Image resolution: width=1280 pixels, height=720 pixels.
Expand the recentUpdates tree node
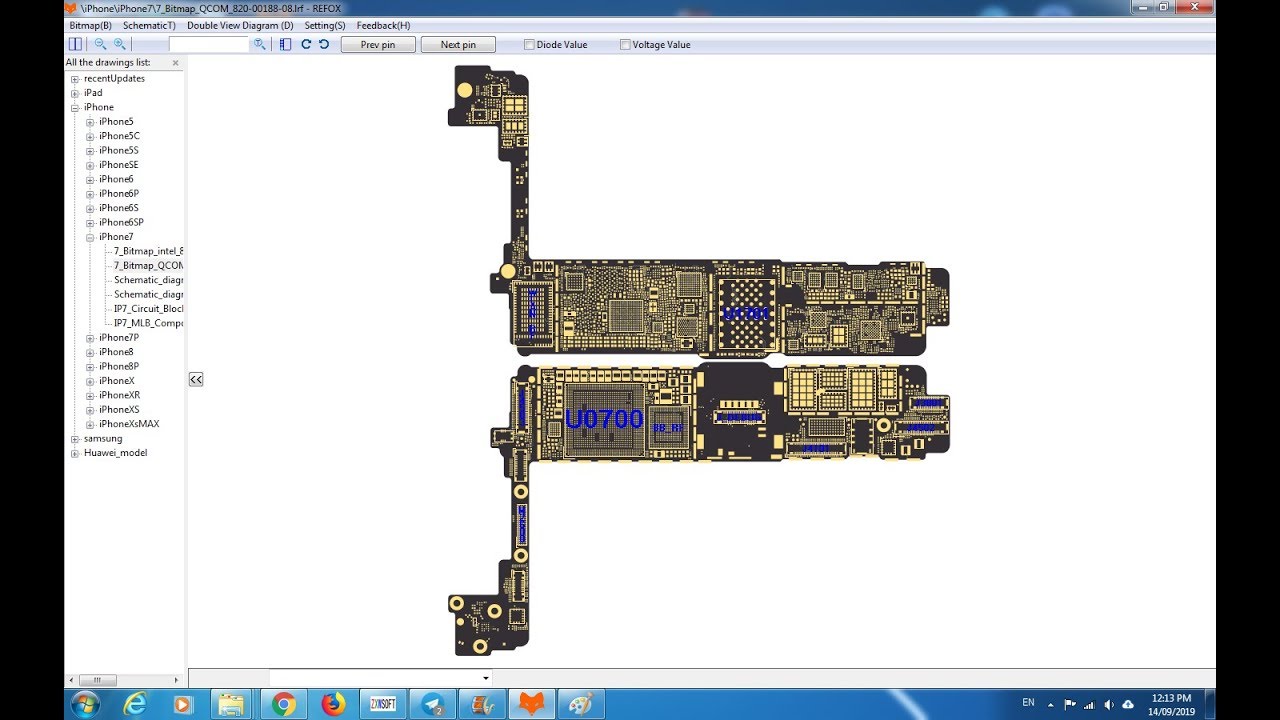tap(75, 79)
